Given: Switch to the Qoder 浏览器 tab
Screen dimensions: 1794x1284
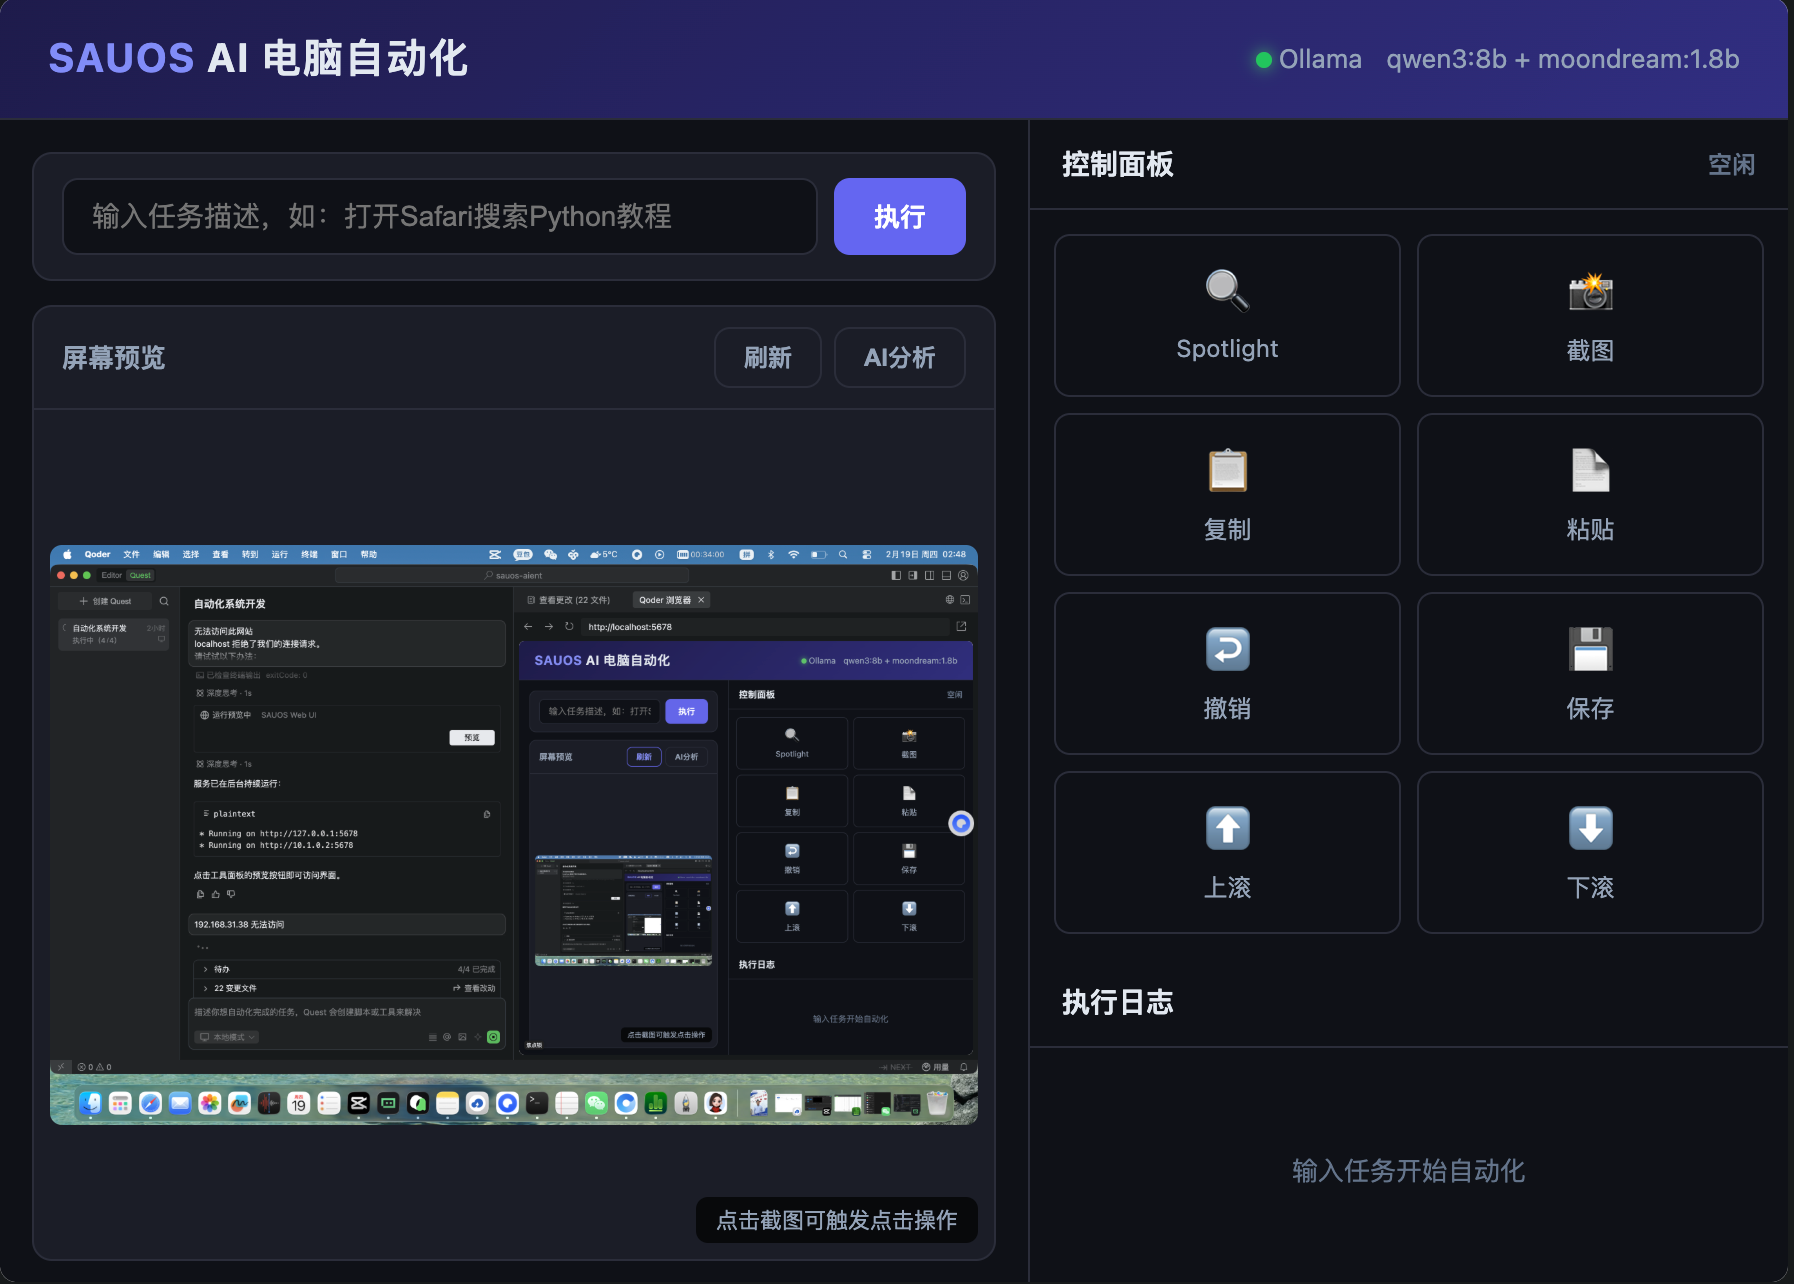Looking at the screenshot, I should click(668, 599).
